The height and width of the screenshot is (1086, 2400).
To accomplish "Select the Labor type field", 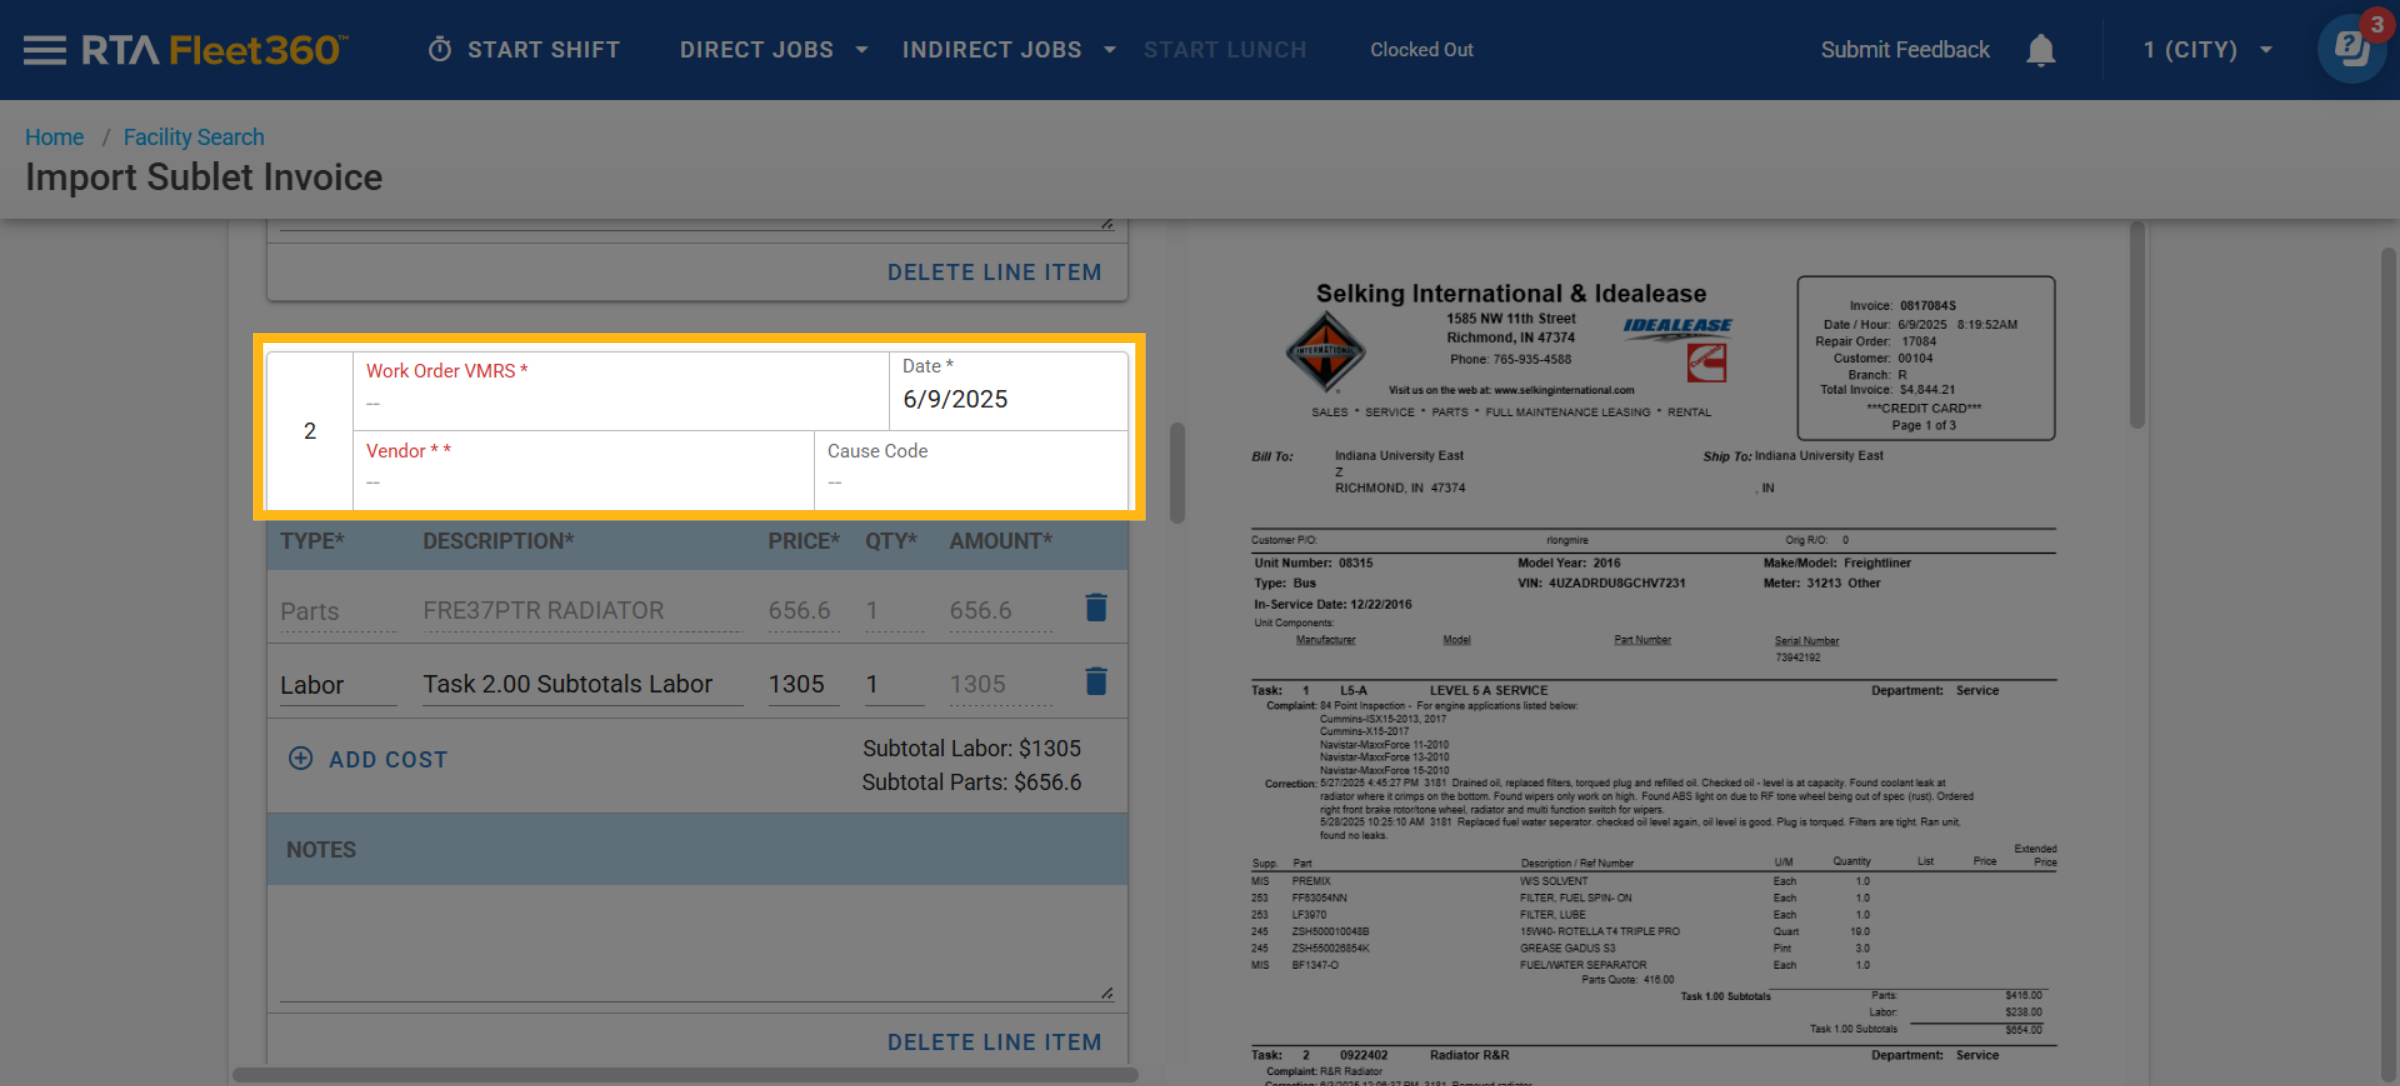I will (x=337, y=685).
